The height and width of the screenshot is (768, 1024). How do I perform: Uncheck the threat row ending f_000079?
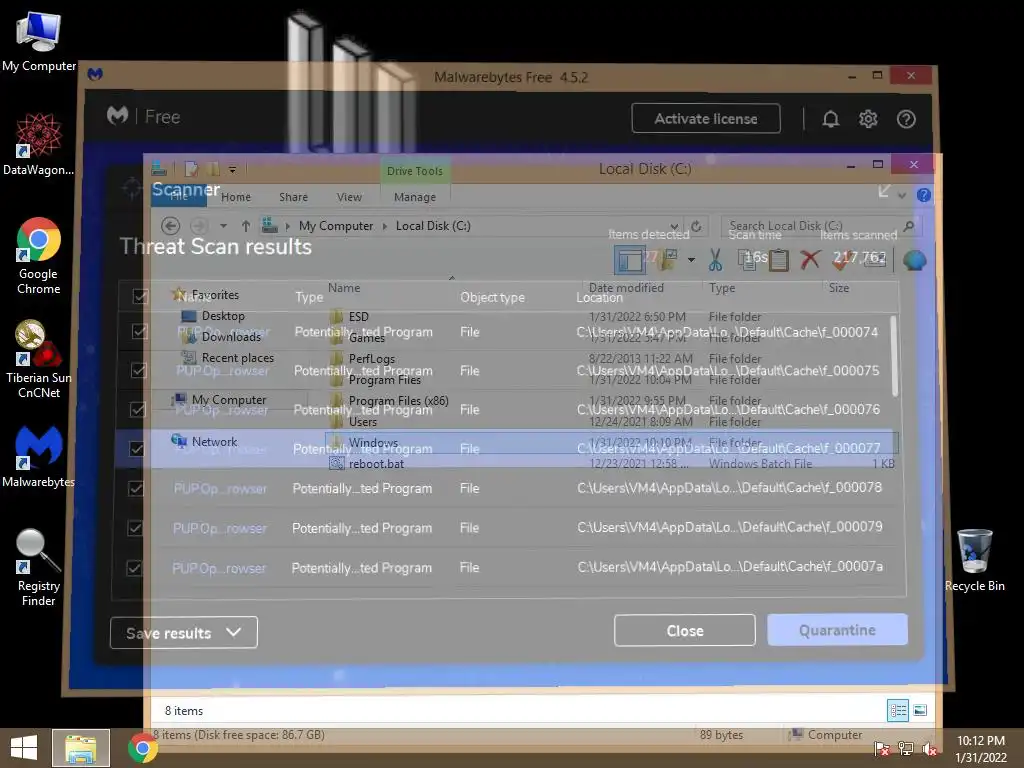135,528
